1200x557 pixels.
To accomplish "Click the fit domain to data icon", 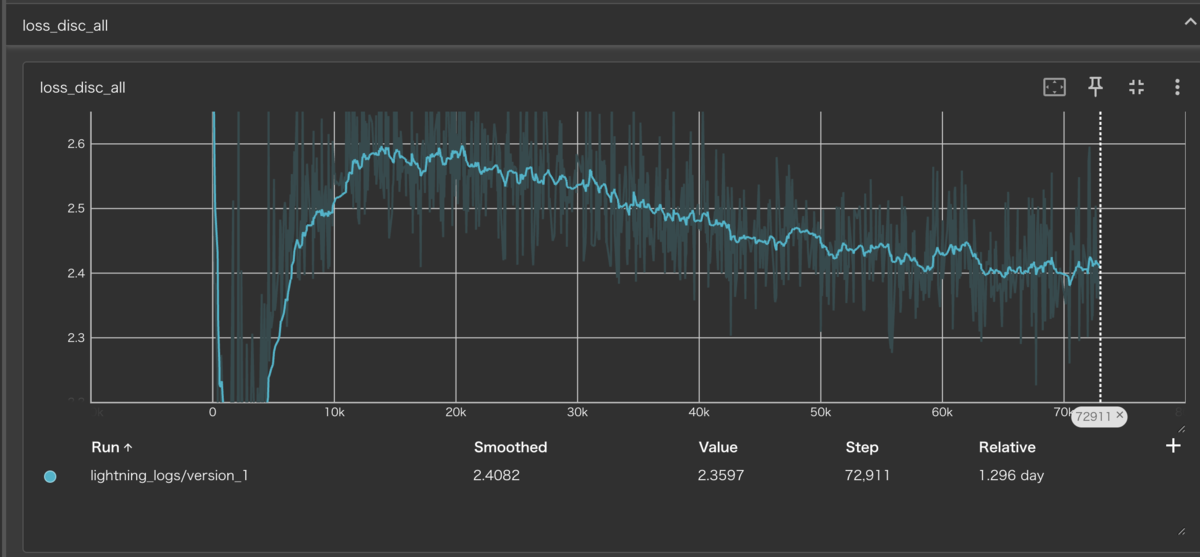I will click(1054, 87).
